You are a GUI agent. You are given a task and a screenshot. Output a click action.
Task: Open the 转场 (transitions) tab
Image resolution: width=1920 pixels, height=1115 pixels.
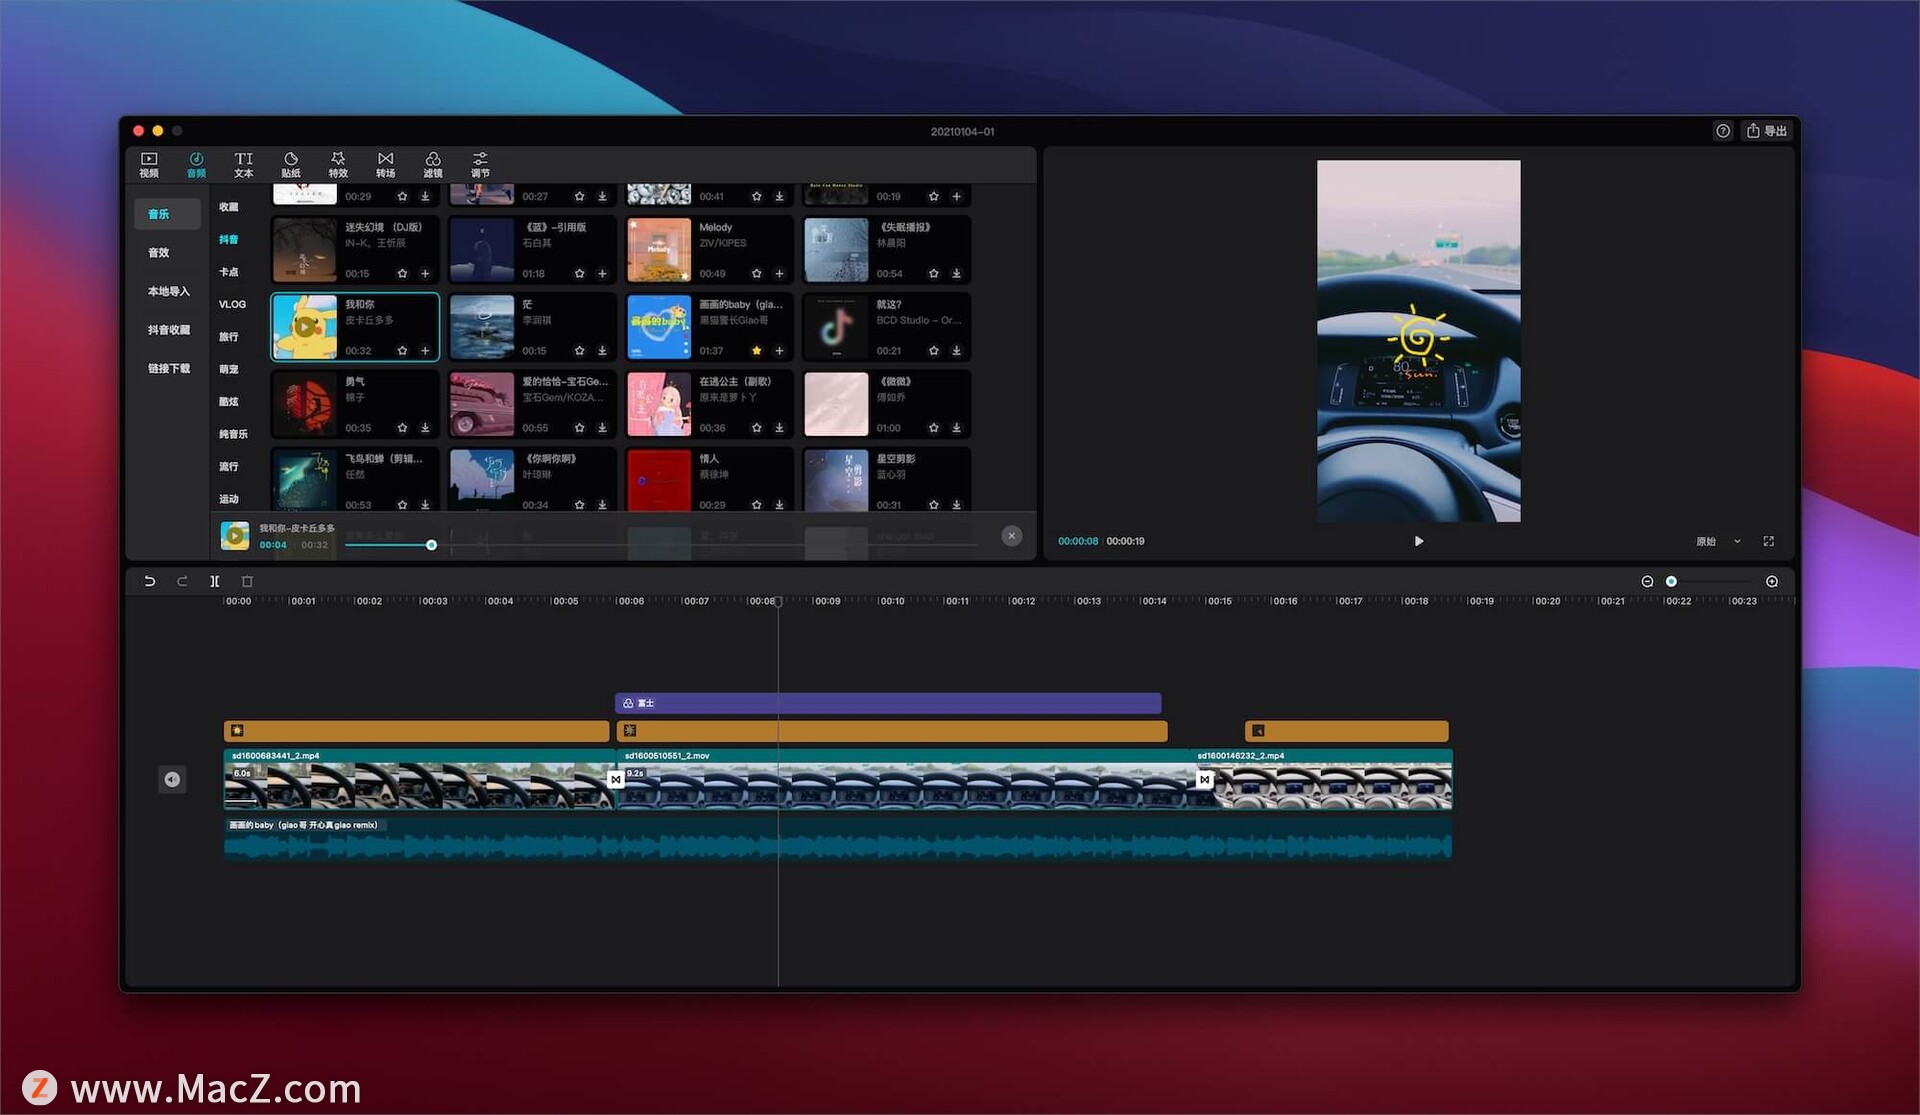(385, 165)
